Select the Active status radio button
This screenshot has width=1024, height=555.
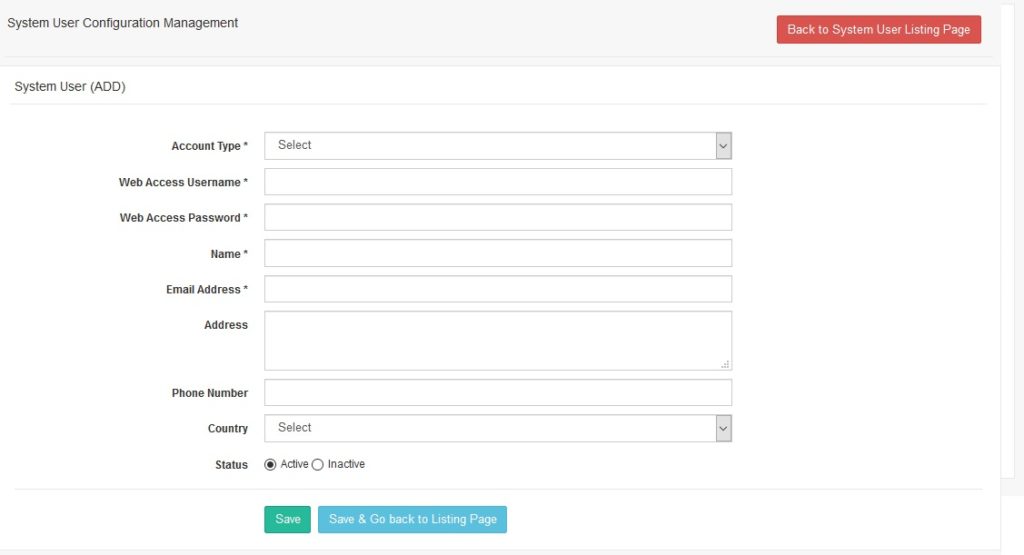(x=270, y=464)
